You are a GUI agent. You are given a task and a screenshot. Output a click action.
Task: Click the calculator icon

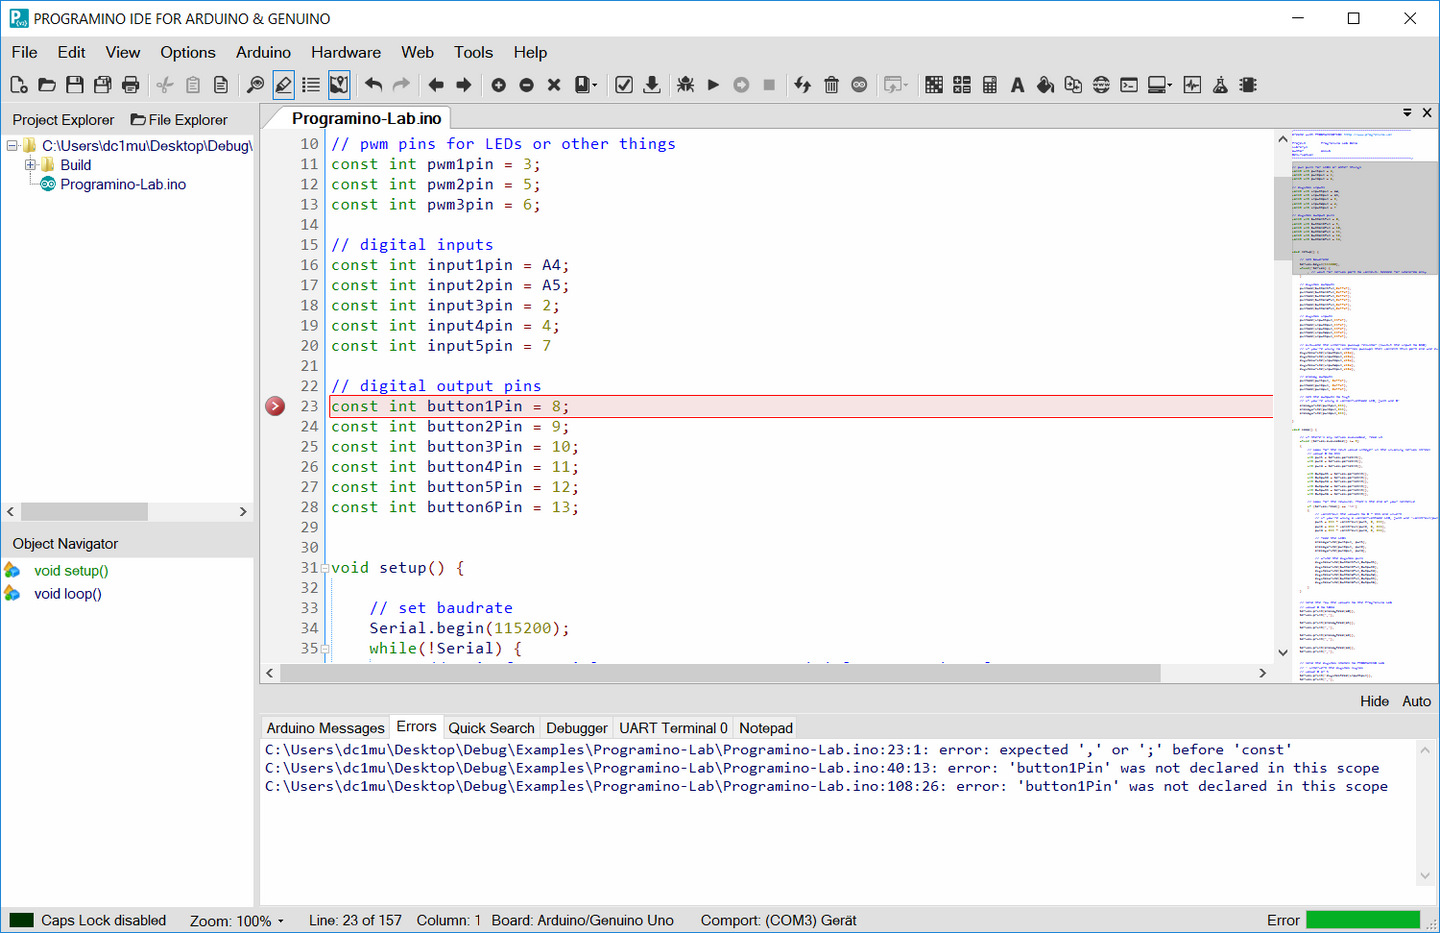click(990, 85)
